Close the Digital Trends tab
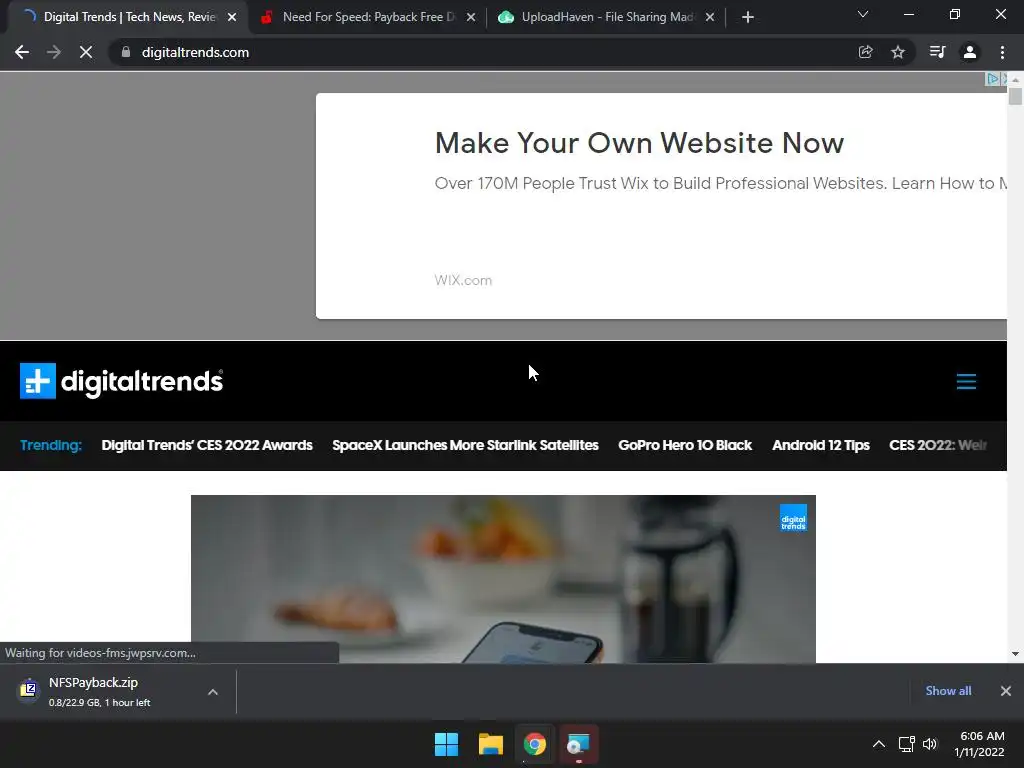The height and width of the screenshot is (768, 1024). pos(232,17)
